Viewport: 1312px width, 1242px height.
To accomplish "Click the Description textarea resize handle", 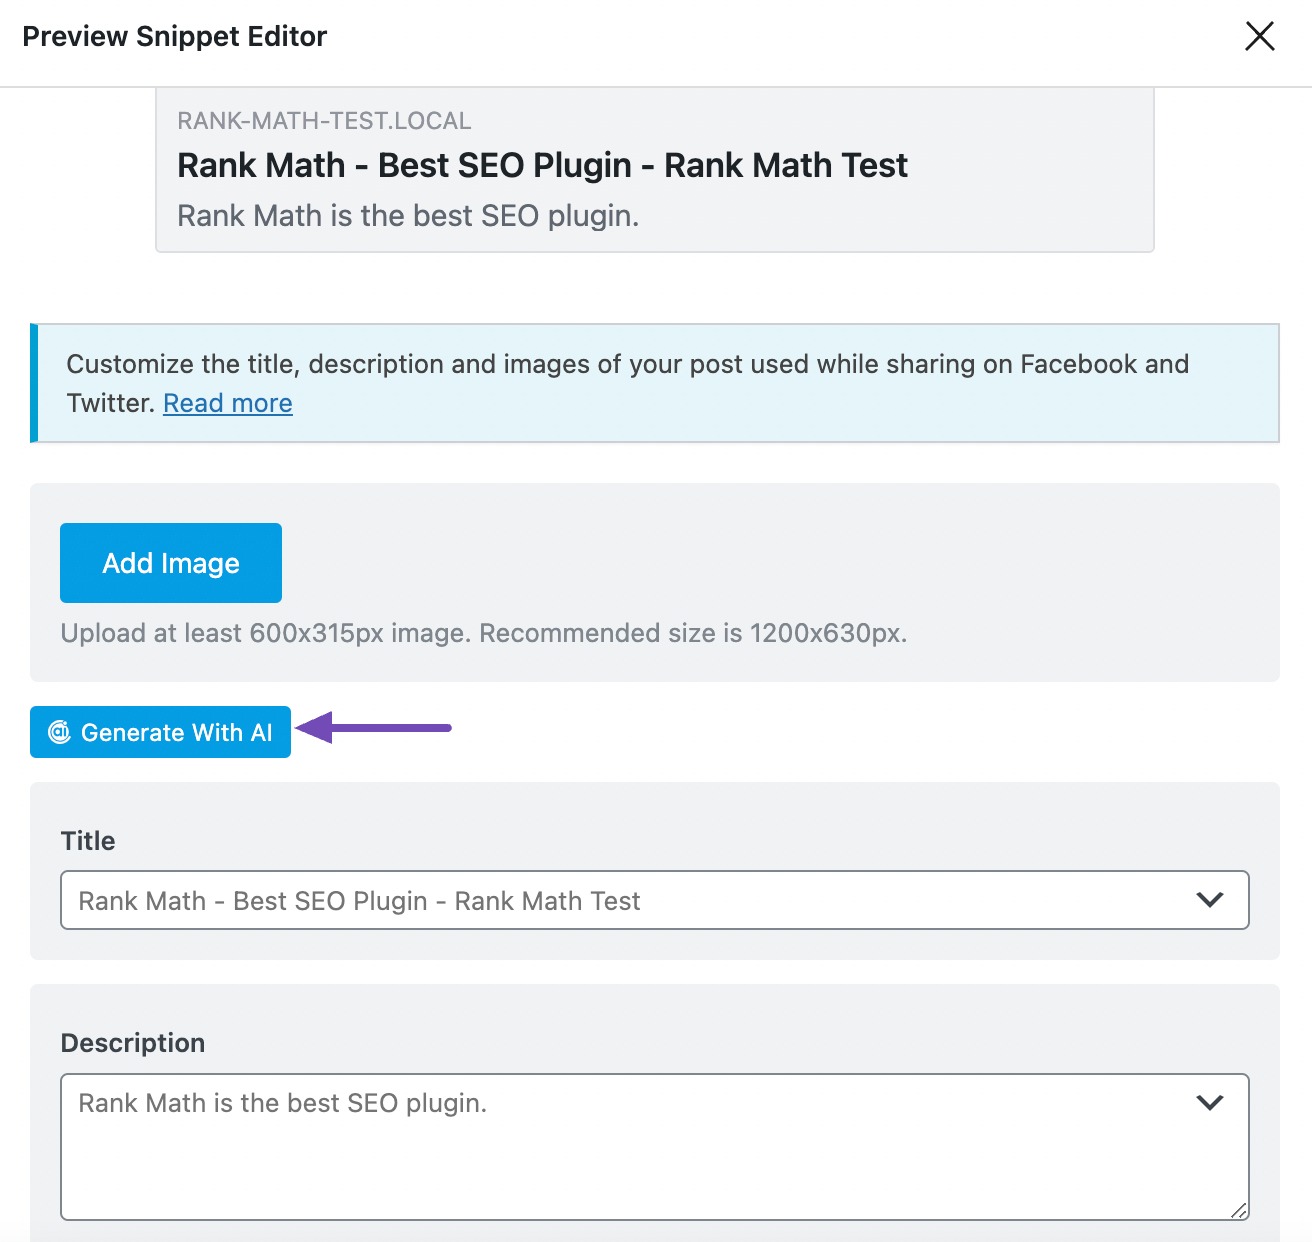I will coord(1239,1210).
